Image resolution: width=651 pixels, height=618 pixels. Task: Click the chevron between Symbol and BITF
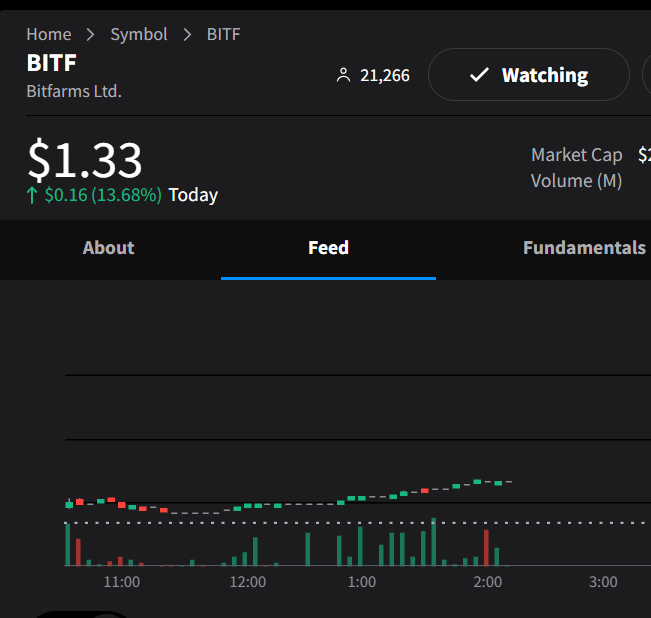coord(187,35)
